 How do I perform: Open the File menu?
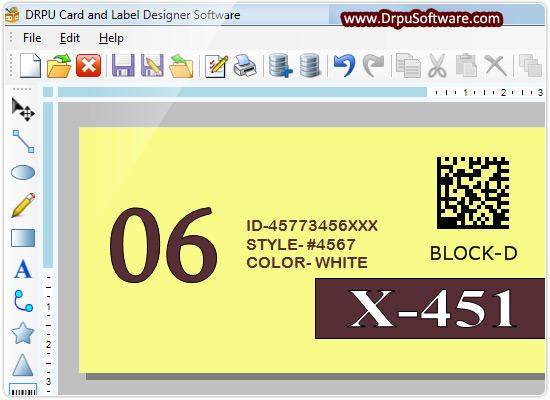click(32, 38)
